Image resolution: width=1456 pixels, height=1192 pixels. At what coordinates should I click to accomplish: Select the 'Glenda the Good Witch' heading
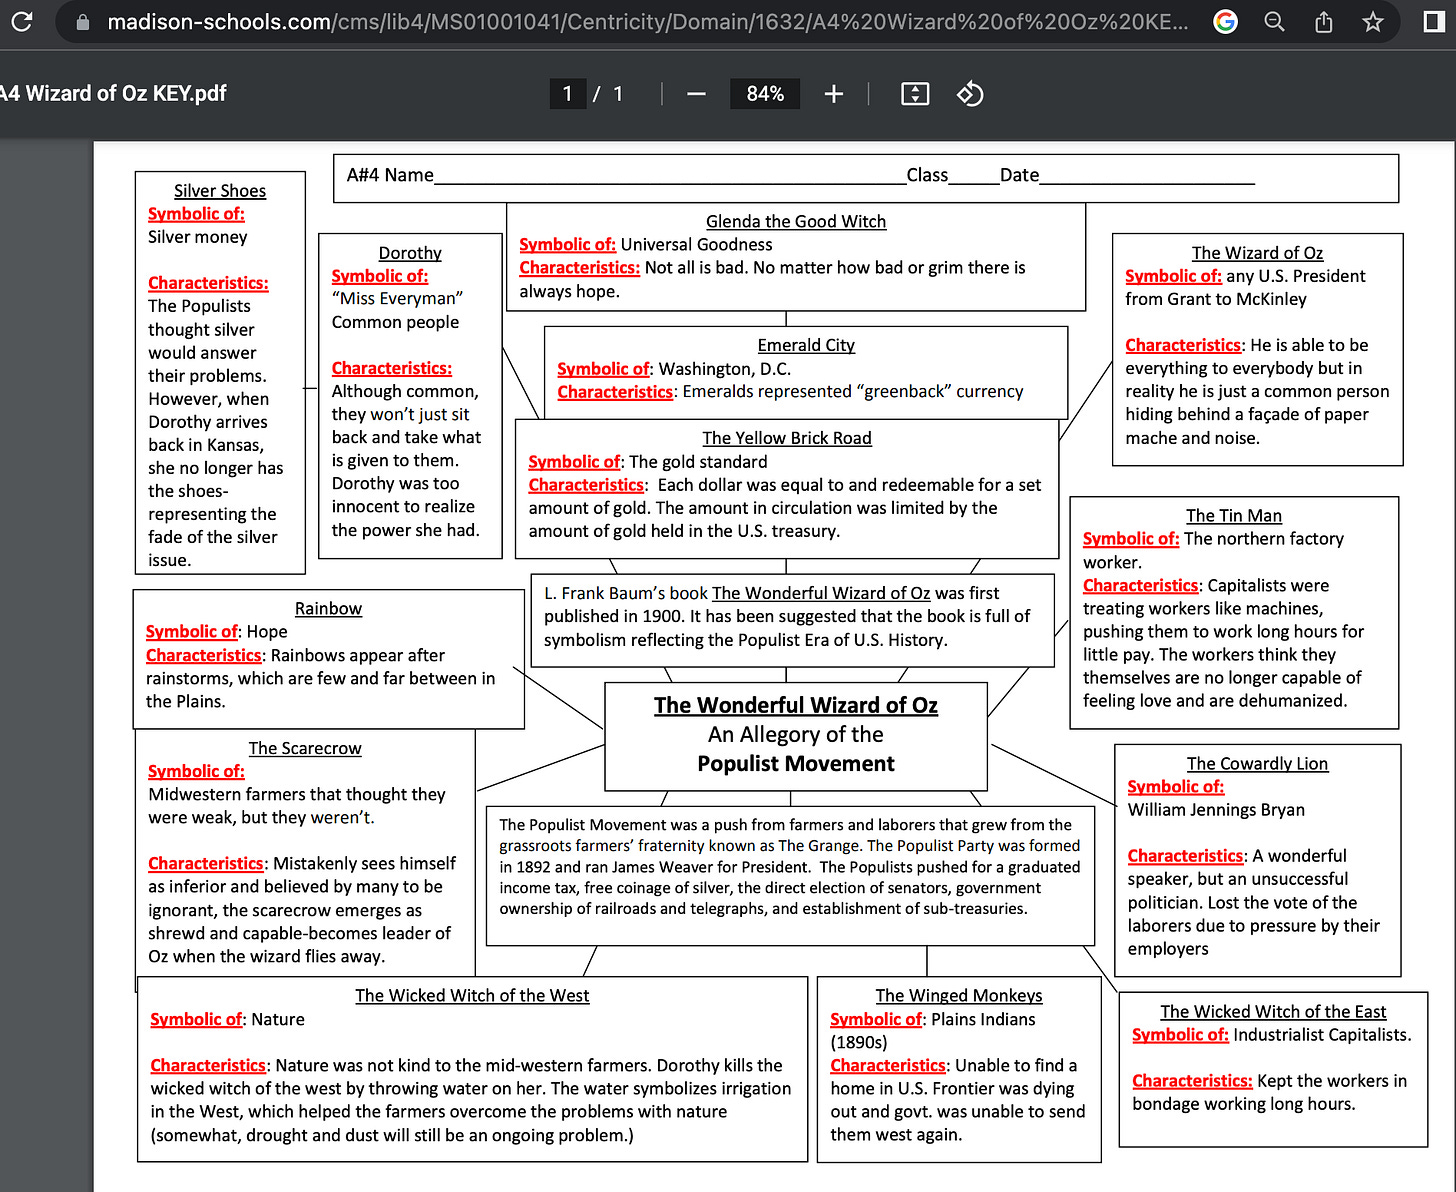point(796,222)
